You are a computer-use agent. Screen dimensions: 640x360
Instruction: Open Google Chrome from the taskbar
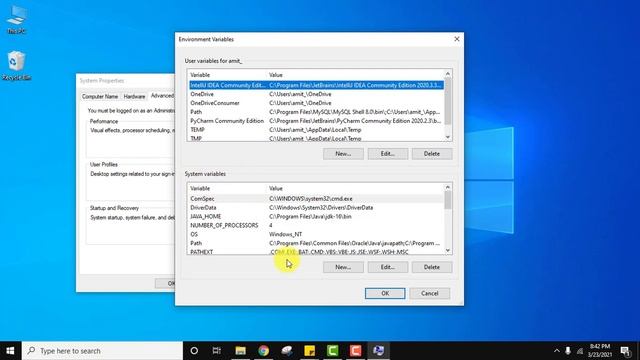pyautogui.click(x=264, y=351)
